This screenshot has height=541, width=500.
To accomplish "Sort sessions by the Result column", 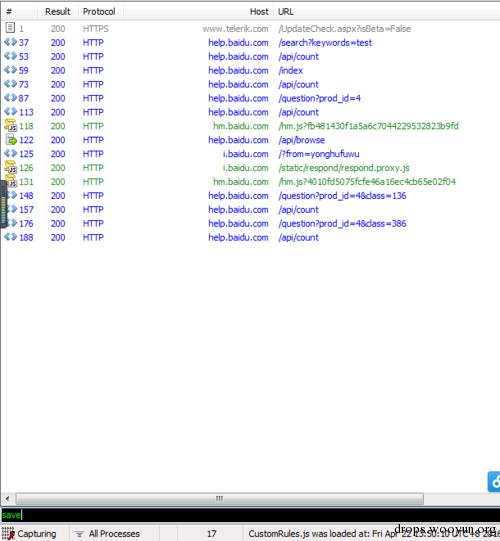I will pyautogui.click(x=57, y=11).
